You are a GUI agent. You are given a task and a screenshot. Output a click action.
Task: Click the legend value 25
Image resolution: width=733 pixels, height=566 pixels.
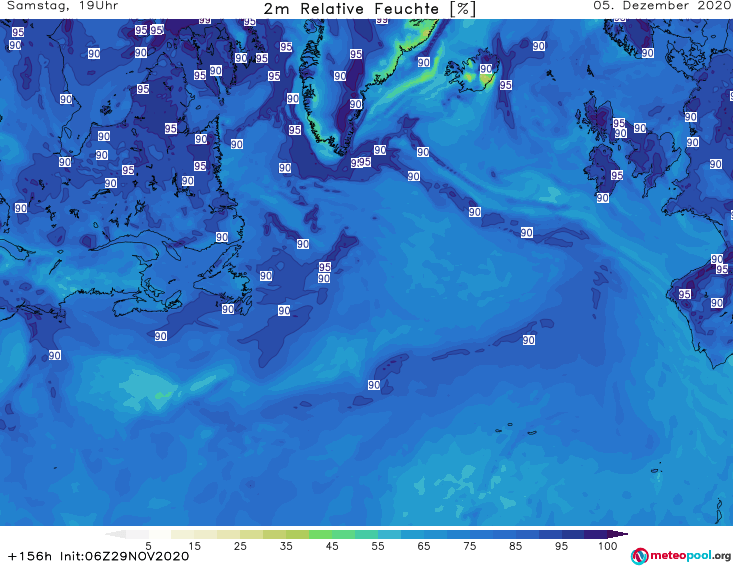point(240,546)
